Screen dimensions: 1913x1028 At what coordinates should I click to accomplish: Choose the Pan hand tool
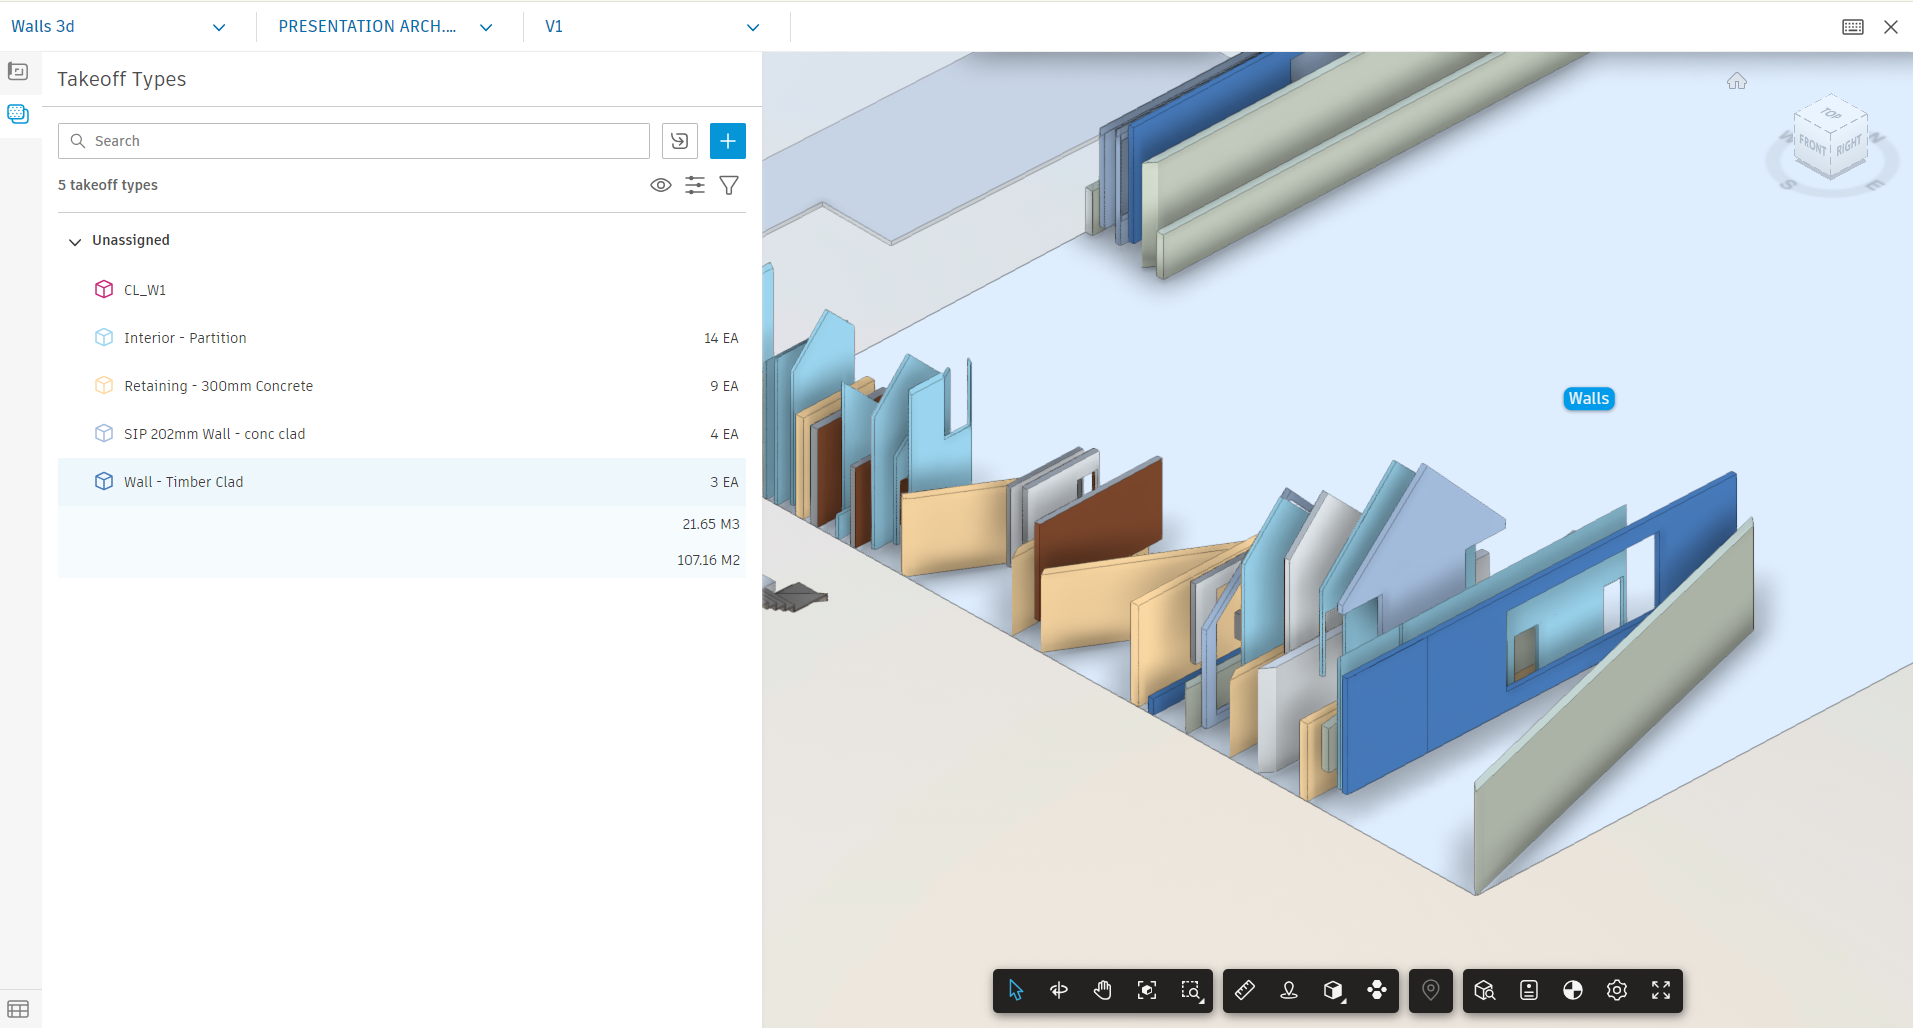pos(1103,990)
